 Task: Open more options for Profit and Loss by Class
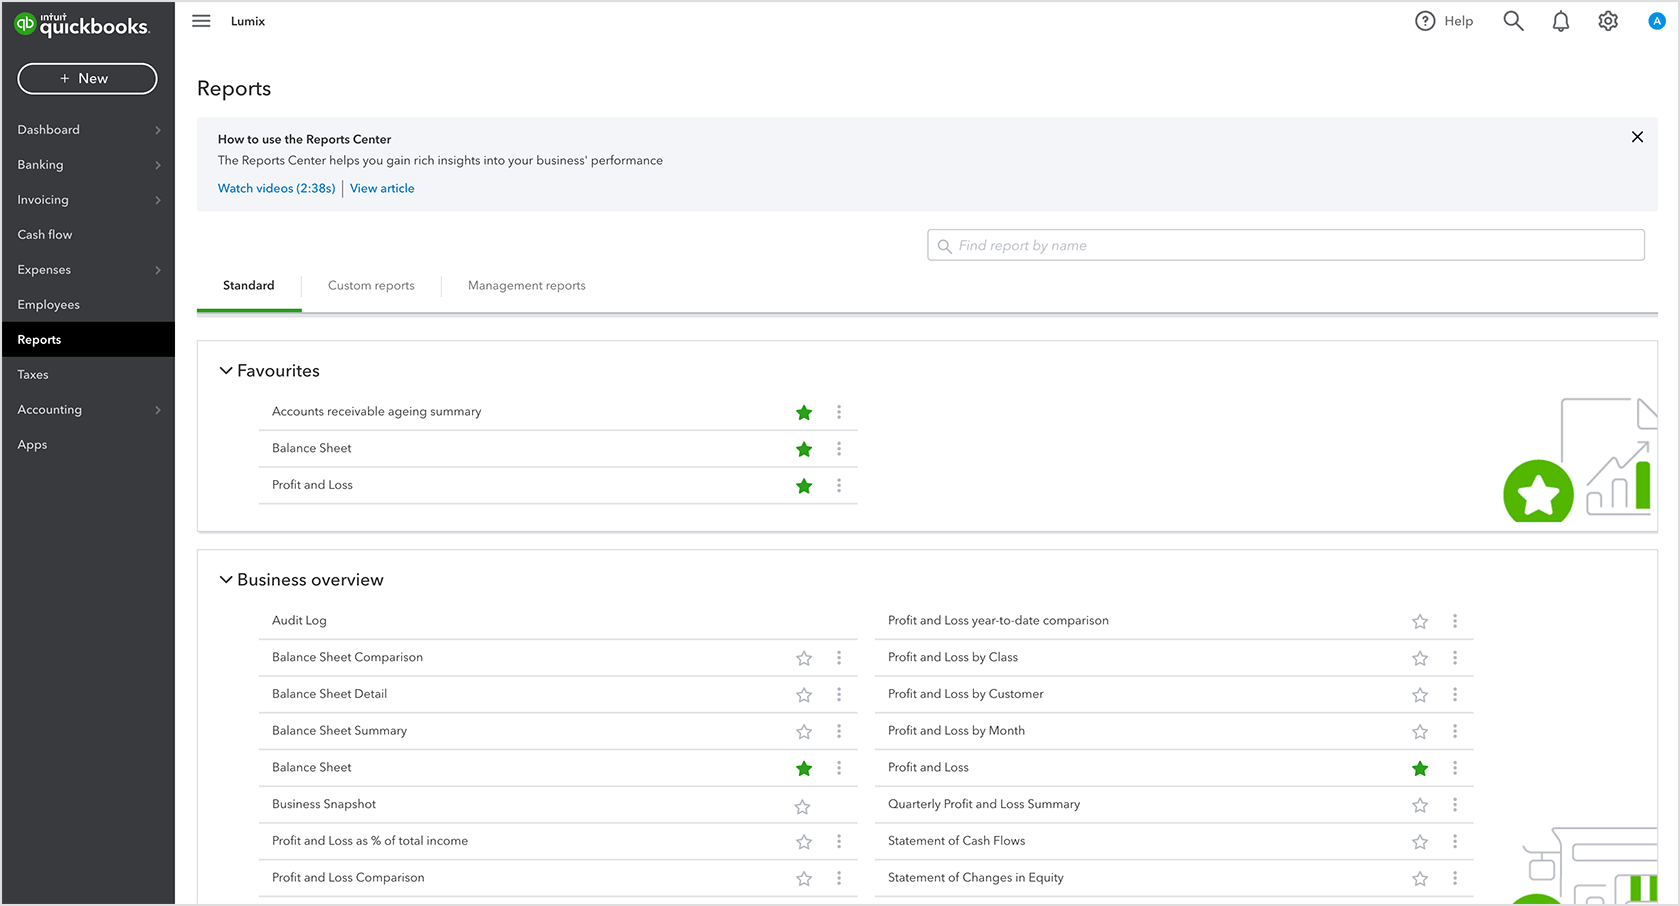pyautogui.click(x=1455, y=658)
